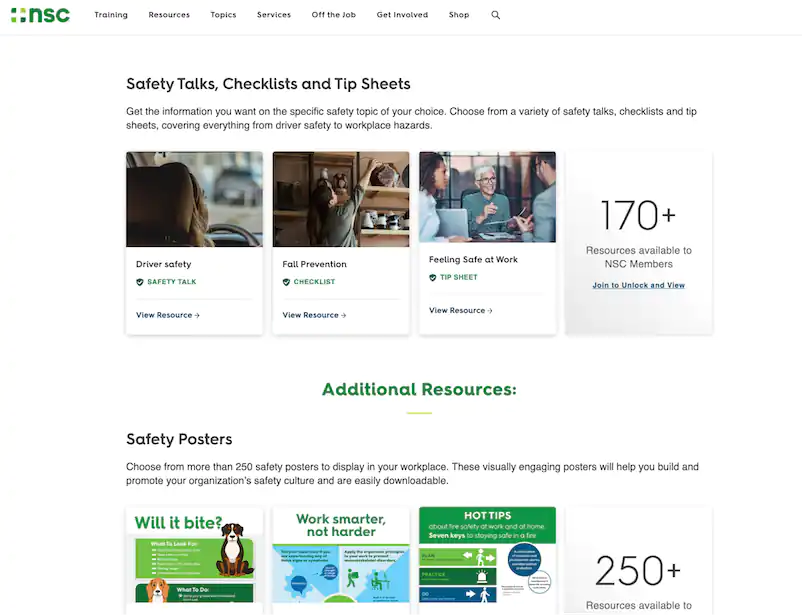The image size is (802, 615).
Task: Expand the Topics navigation item
Action: [223, 16]
